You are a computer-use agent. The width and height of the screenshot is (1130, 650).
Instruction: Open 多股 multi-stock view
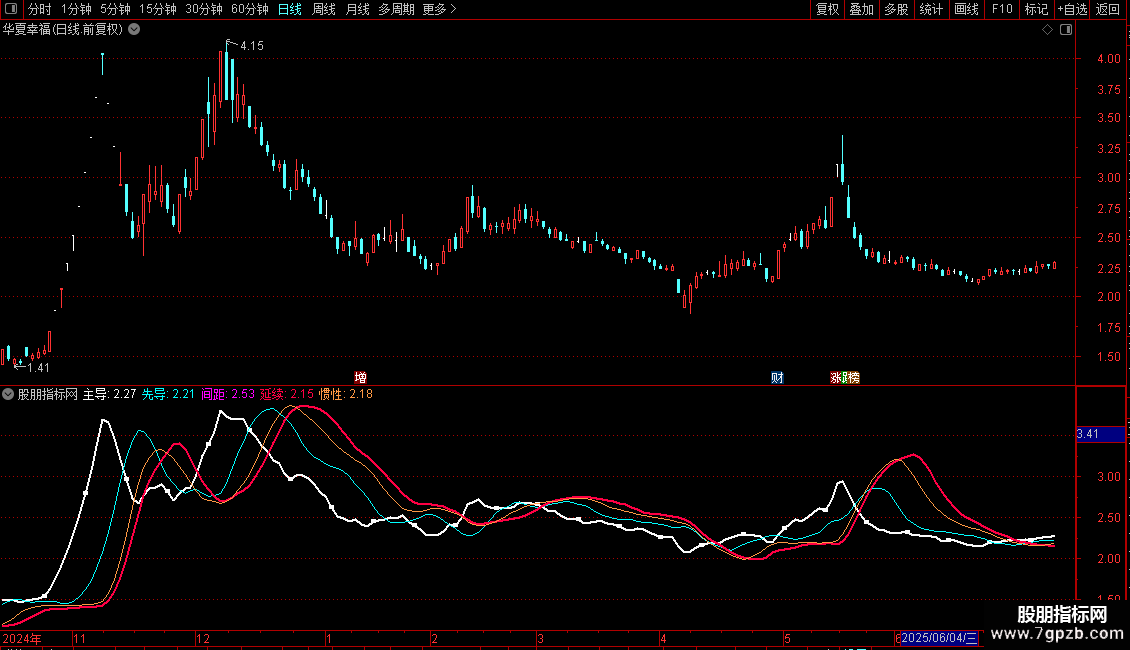[x=896, y=9]
